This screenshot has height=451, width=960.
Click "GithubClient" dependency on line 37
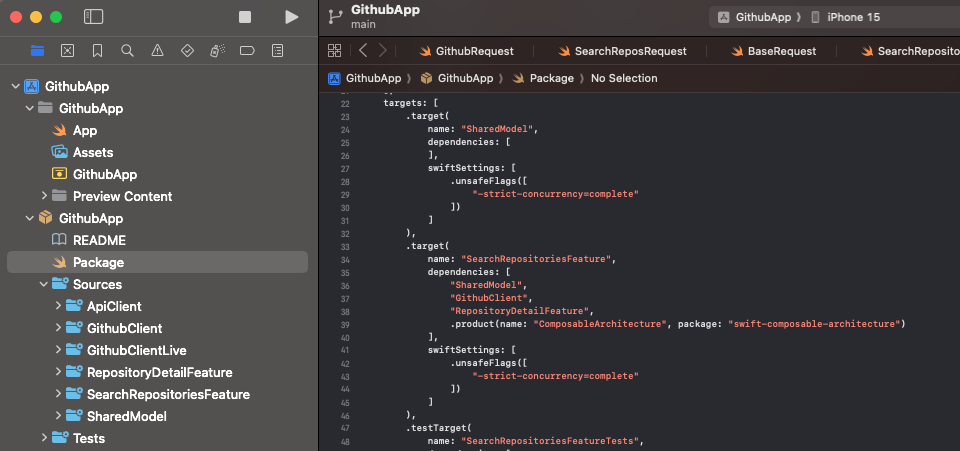pyautogui.click(x=489, y=298)
